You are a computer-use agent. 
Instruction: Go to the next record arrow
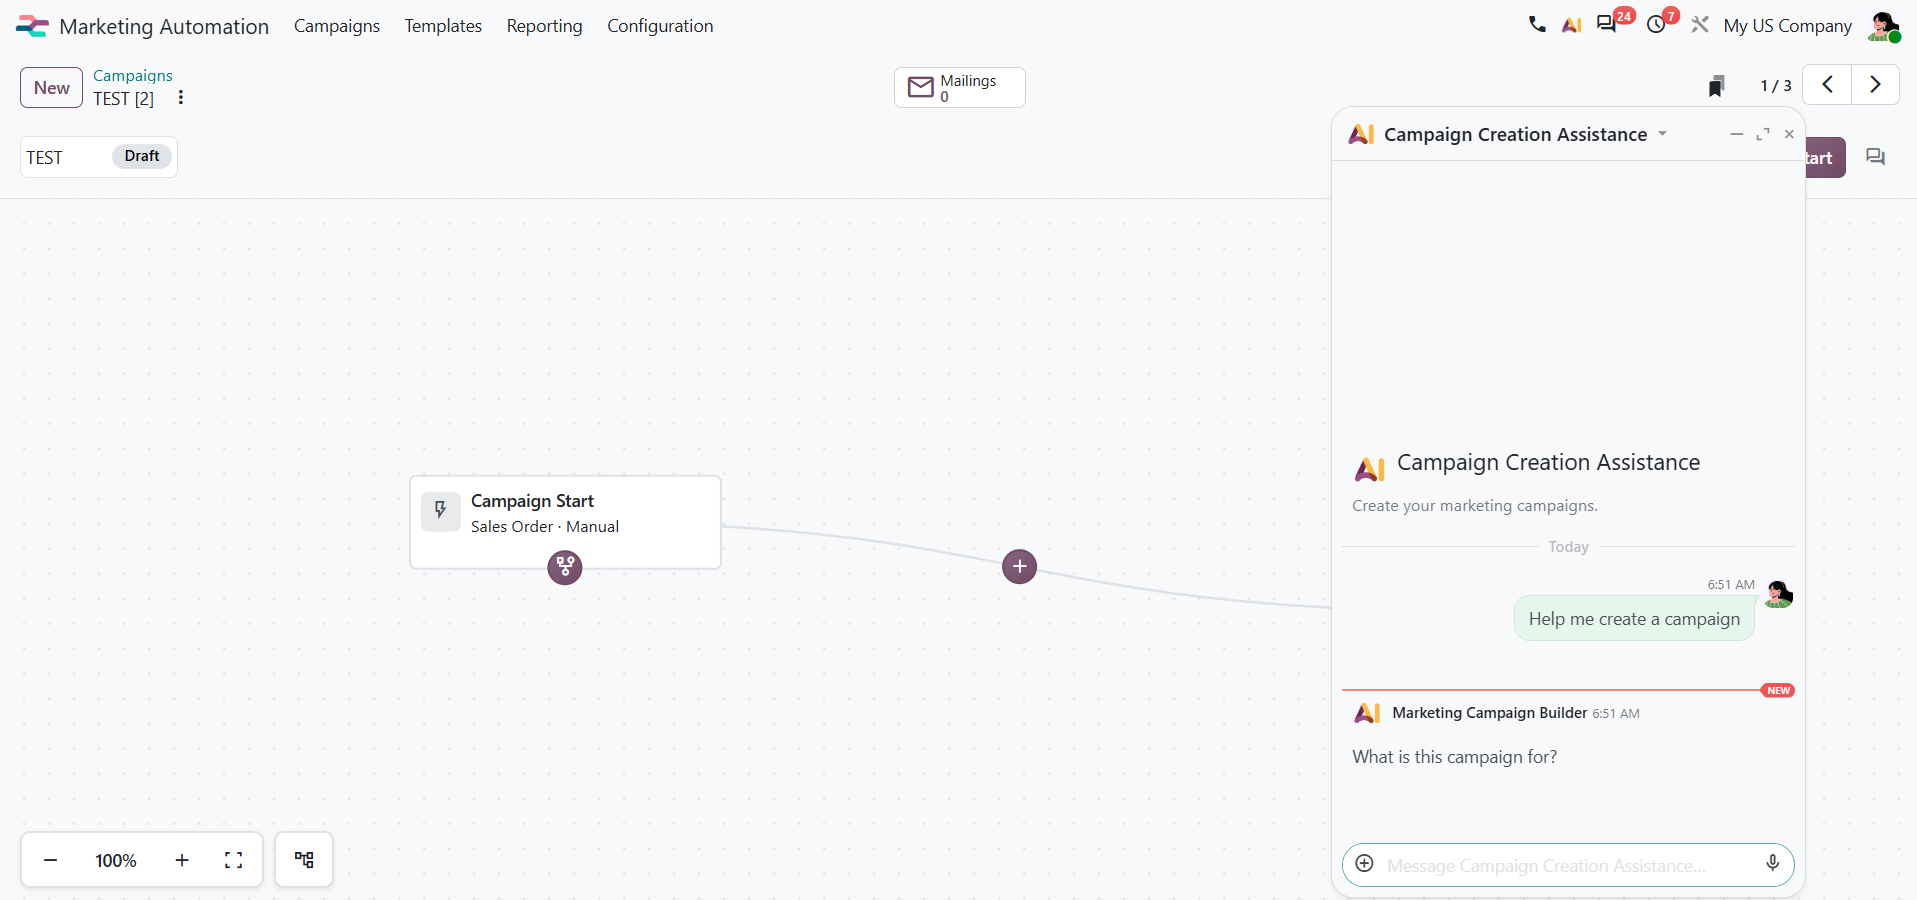pyautogui.click(x=1875, y=85)
